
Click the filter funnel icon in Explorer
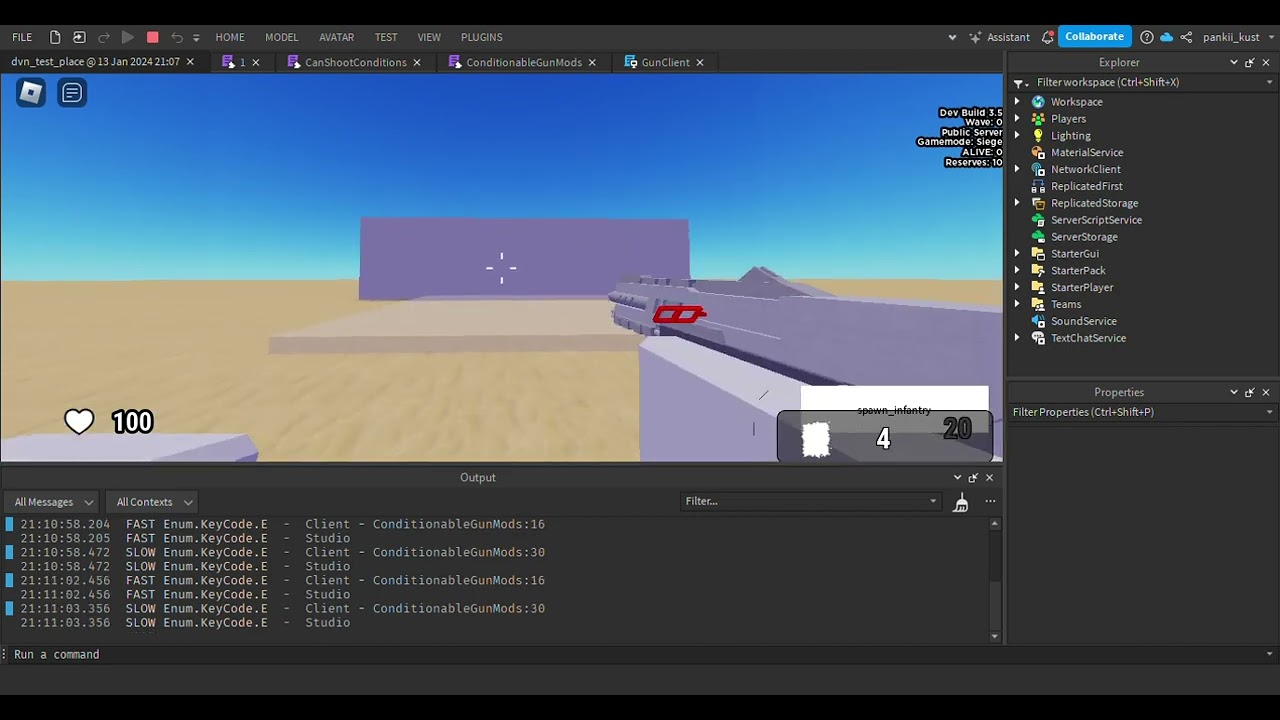[x=1019, y=83]
